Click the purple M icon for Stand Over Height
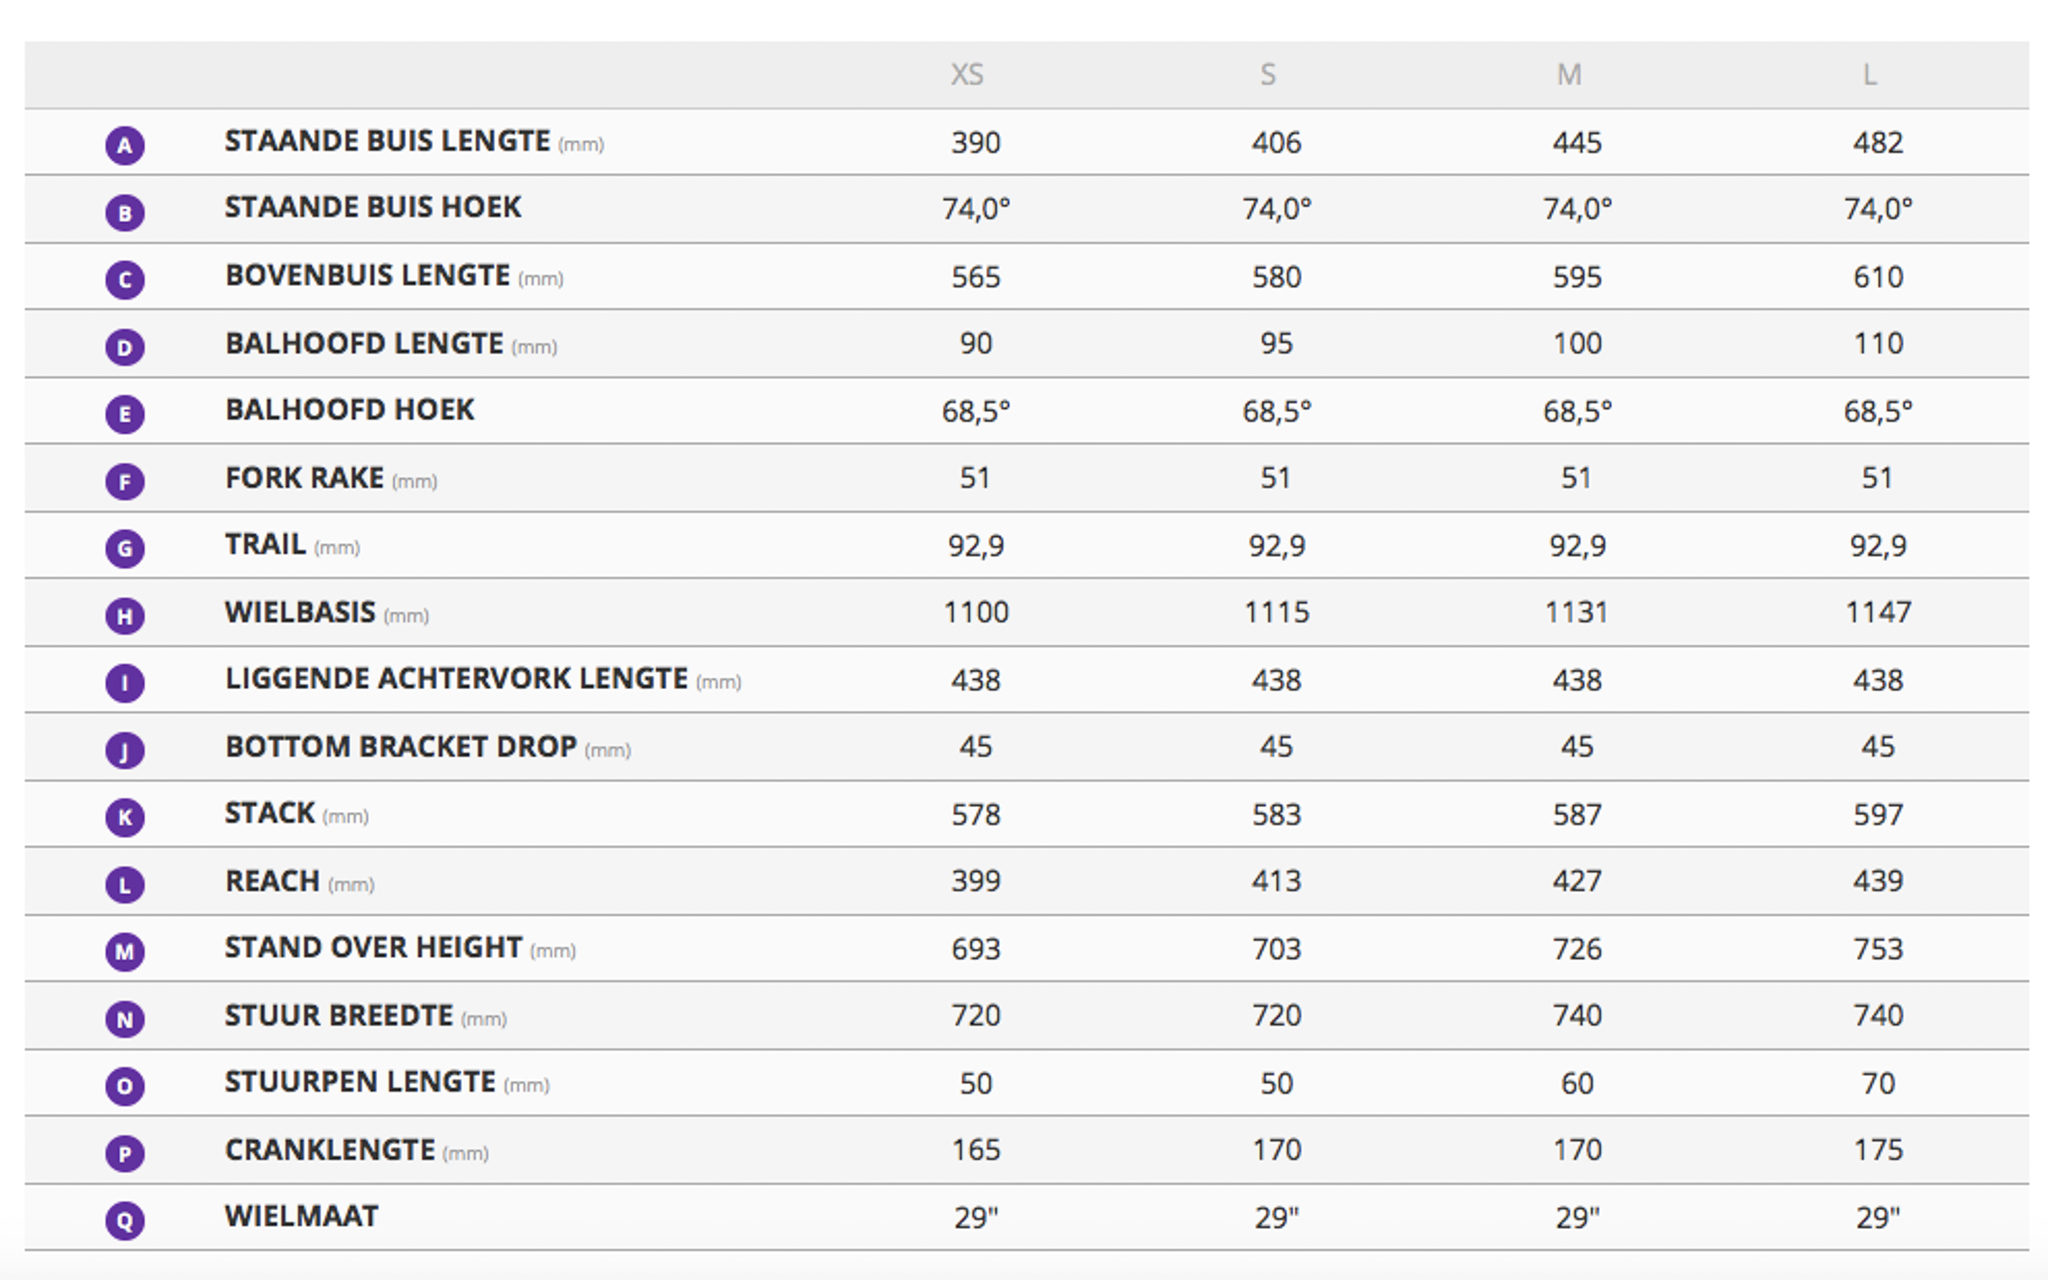 pyautogui.click(x=125, y=951)
